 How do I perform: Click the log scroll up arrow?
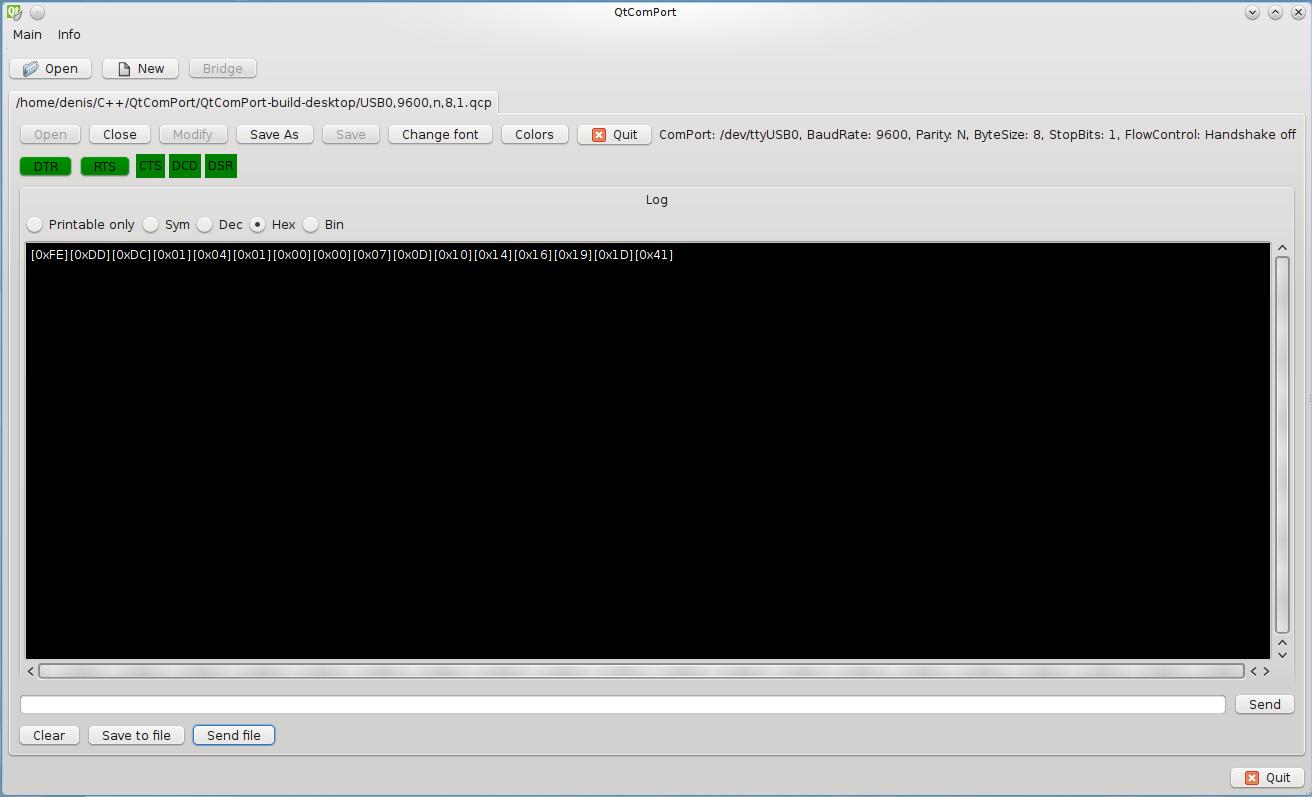1282,247
